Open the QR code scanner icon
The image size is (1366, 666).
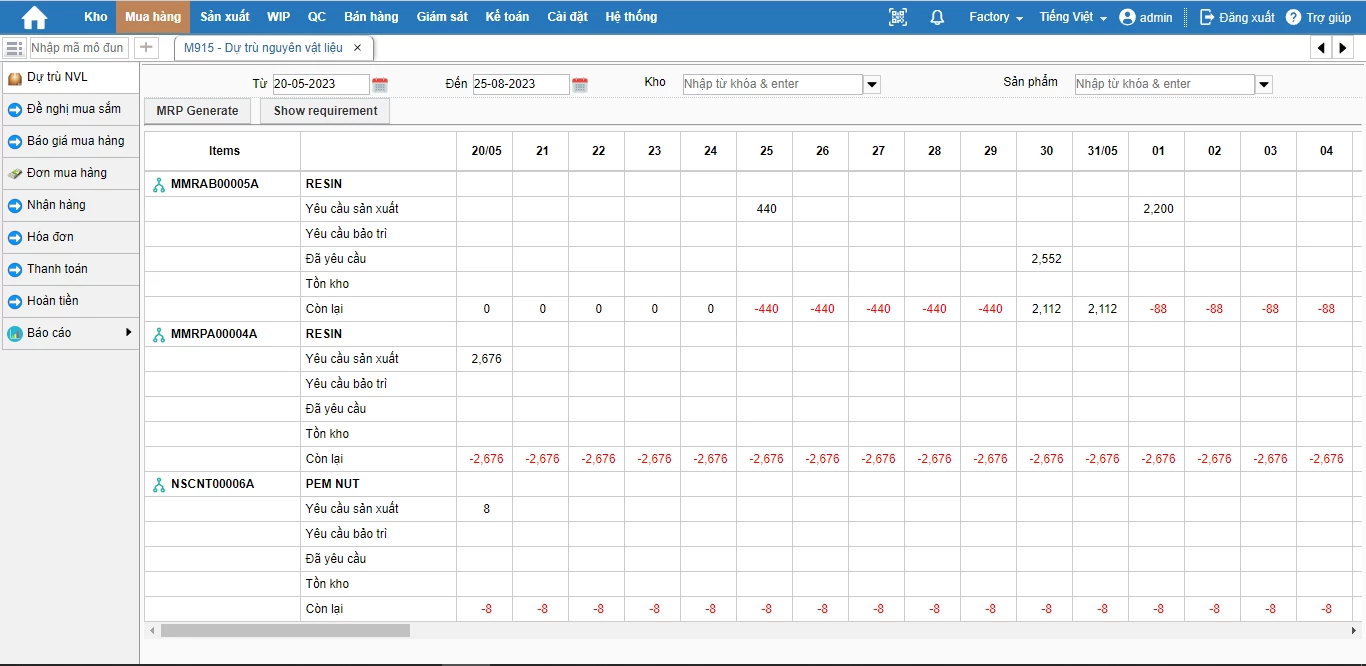898,17
